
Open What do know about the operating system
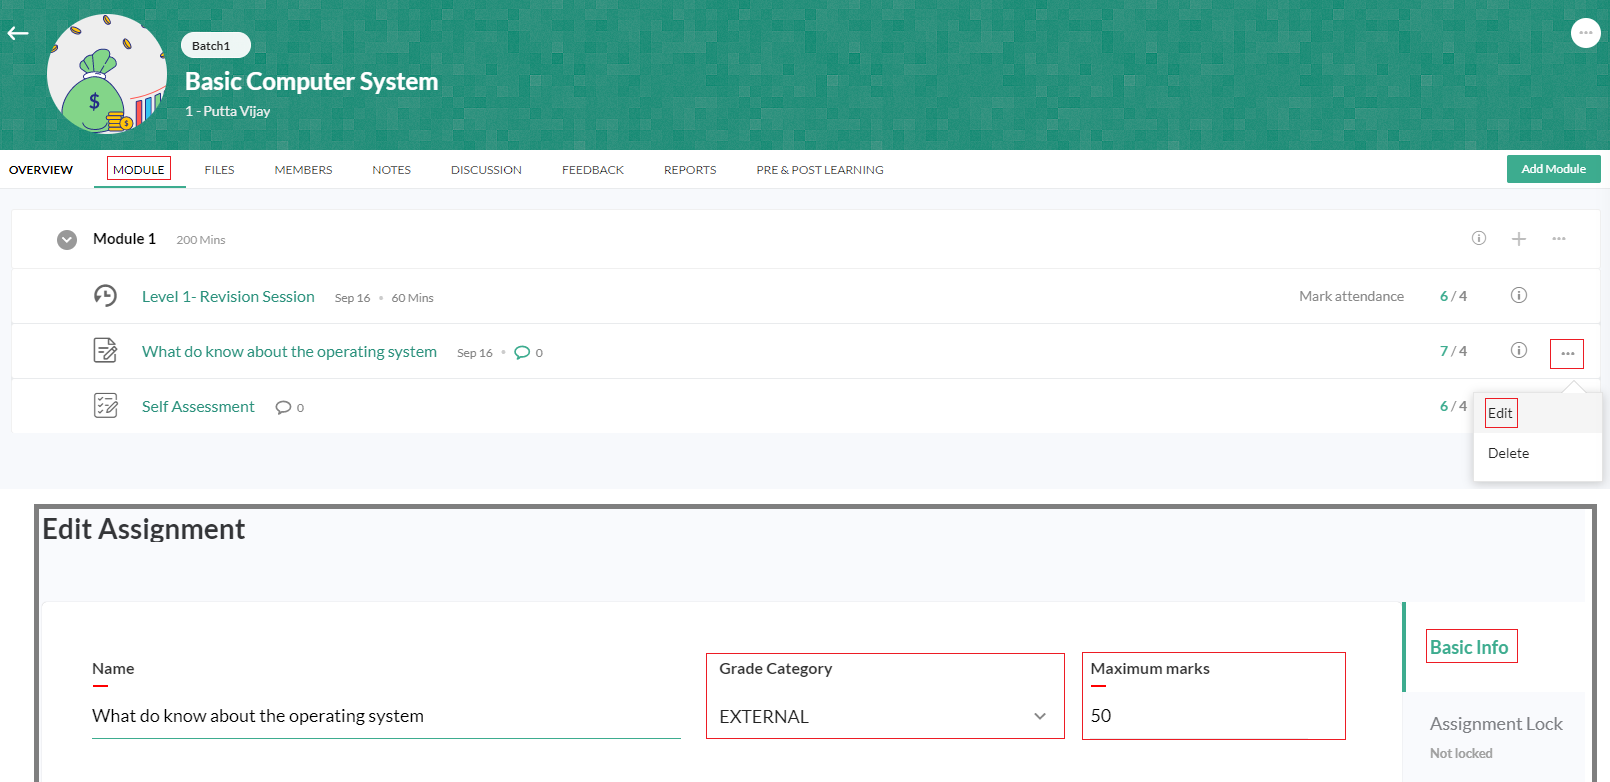click(289, 352)
